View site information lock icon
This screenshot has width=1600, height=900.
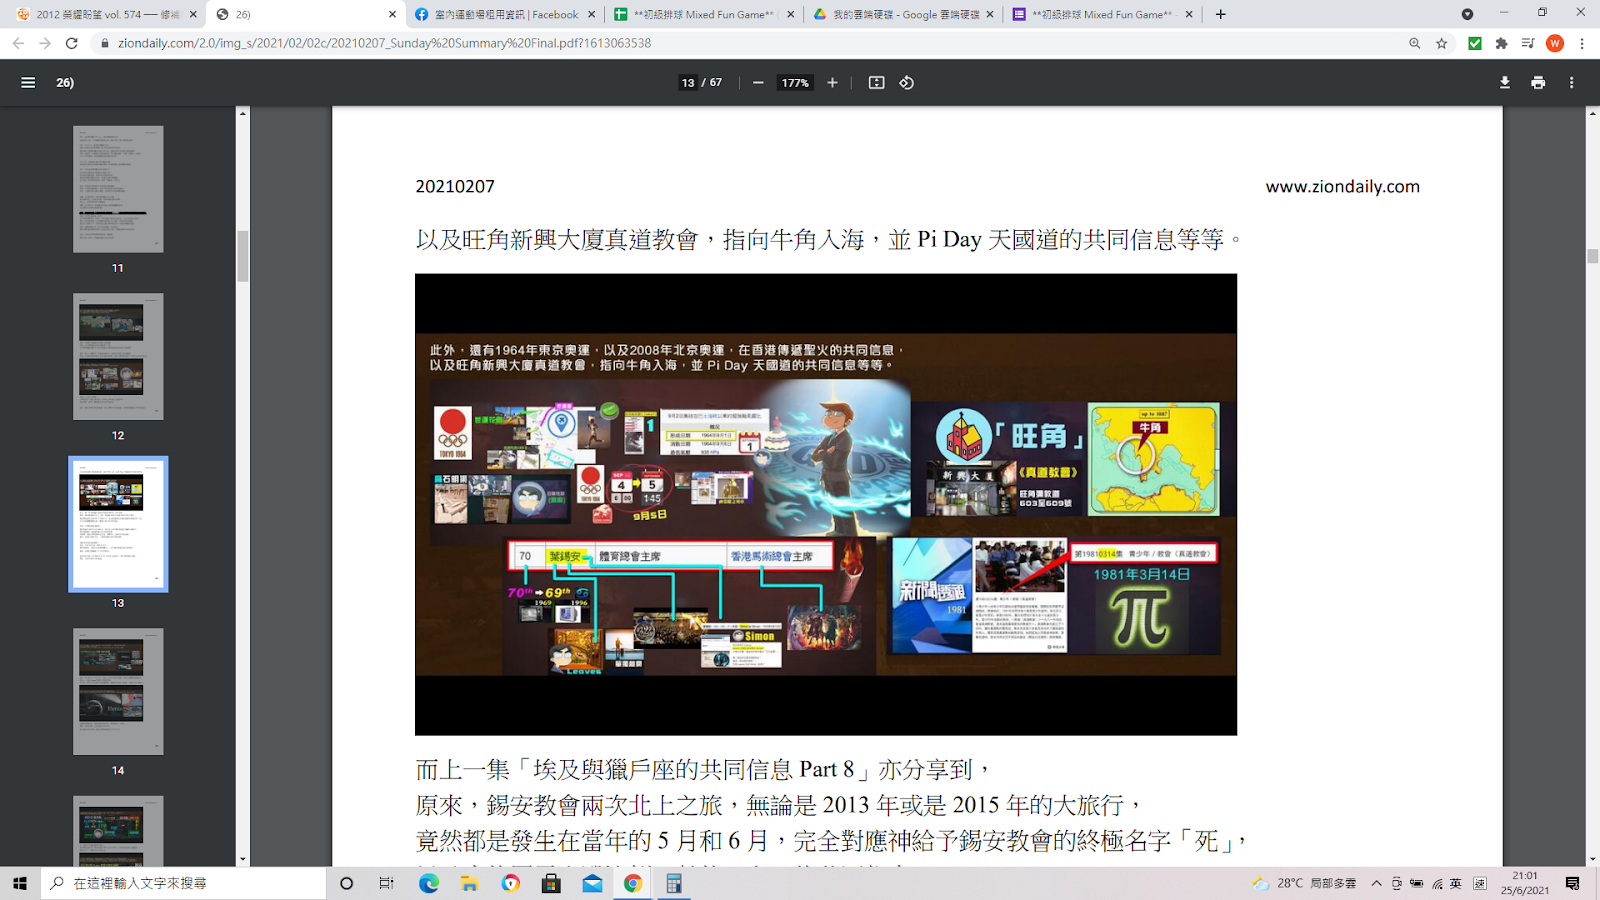coord(104,43)
